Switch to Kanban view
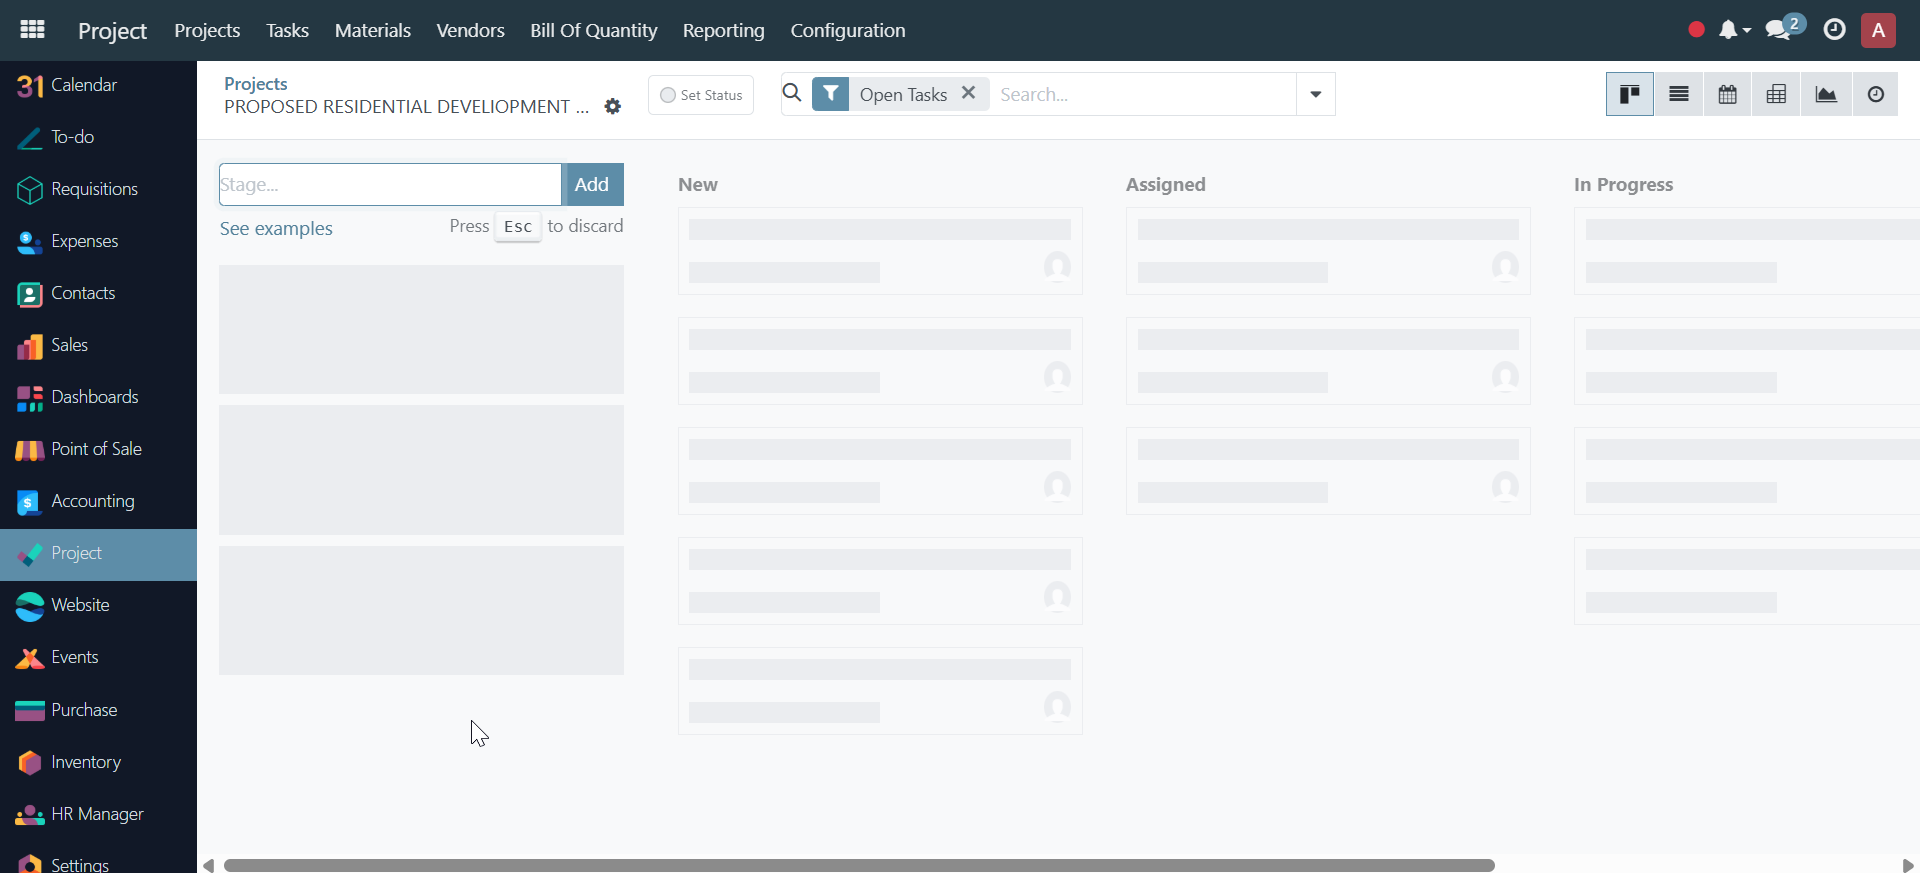 (1629, 94)
